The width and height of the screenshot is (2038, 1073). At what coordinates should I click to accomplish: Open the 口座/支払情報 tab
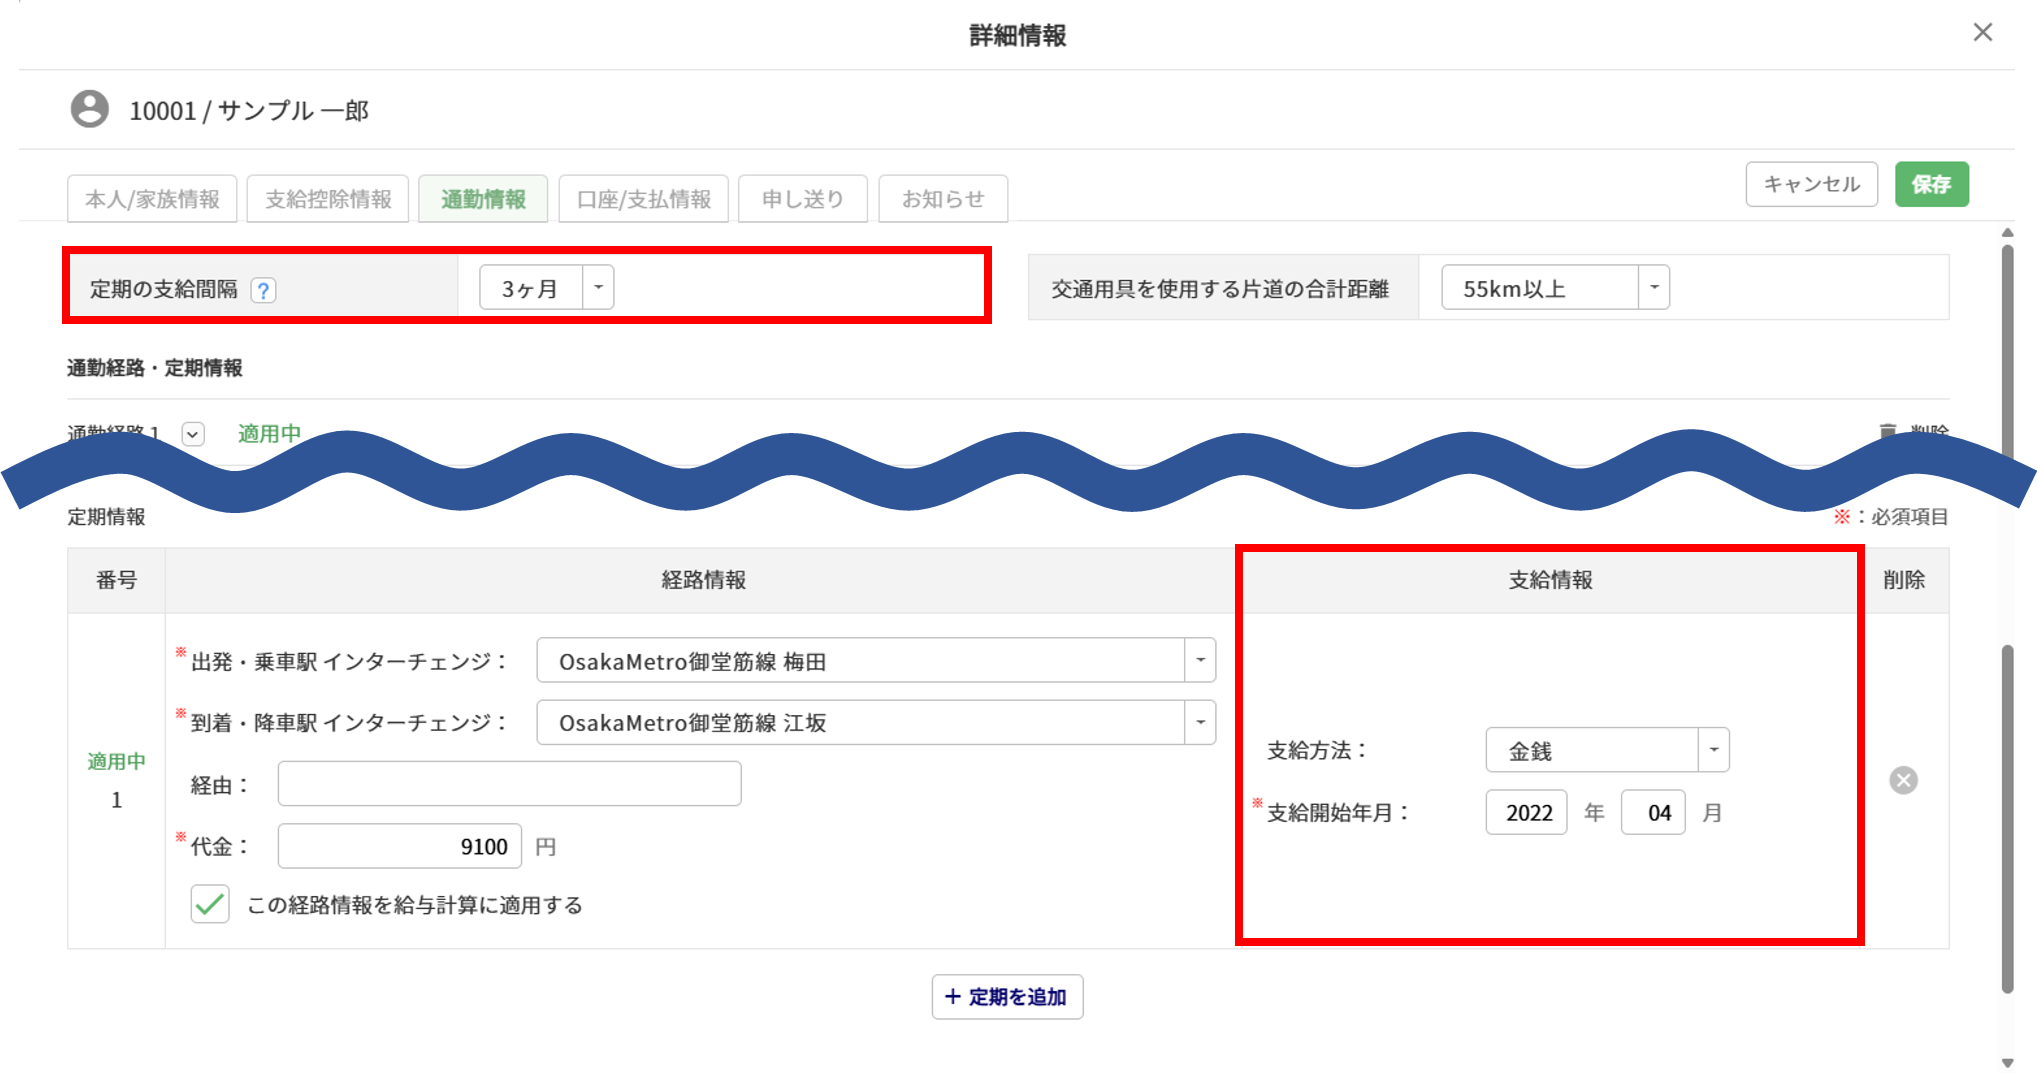coord(643,199)
